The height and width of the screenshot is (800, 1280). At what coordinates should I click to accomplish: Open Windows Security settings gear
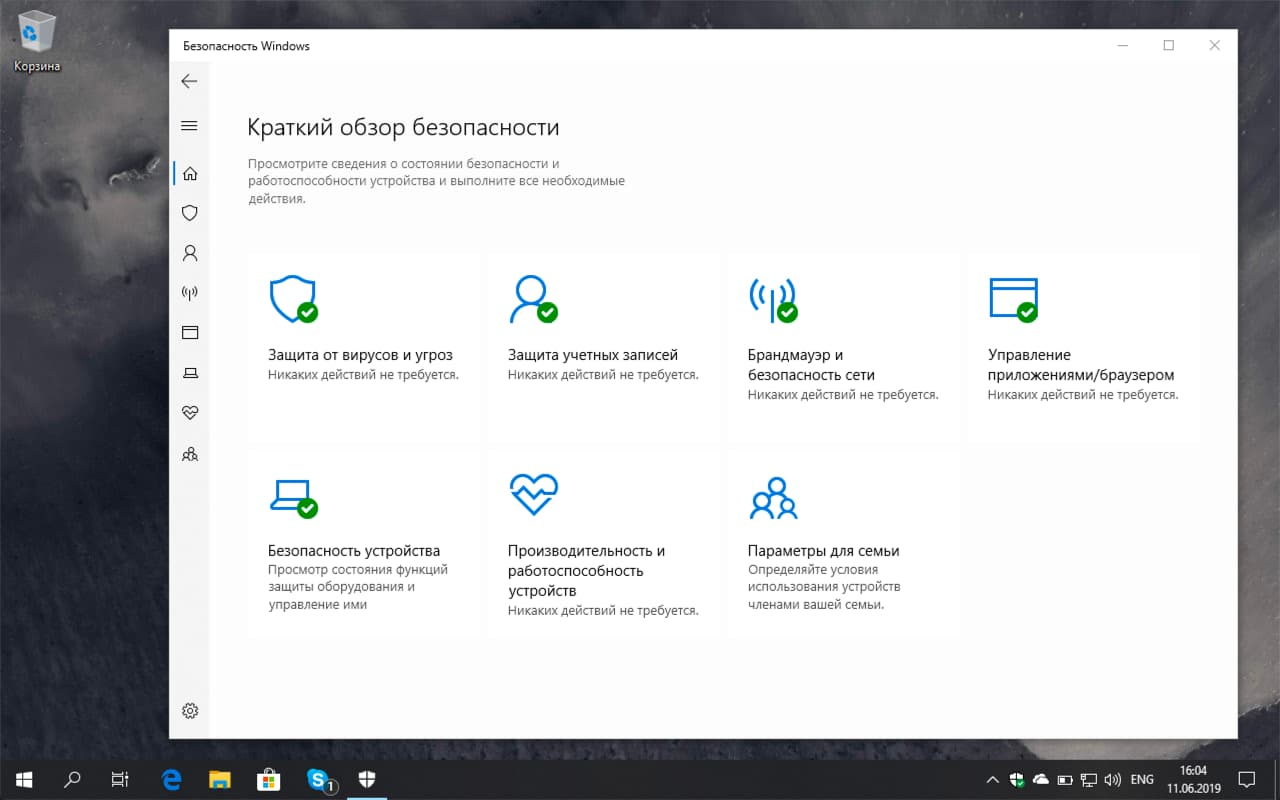tap(189, 710)
